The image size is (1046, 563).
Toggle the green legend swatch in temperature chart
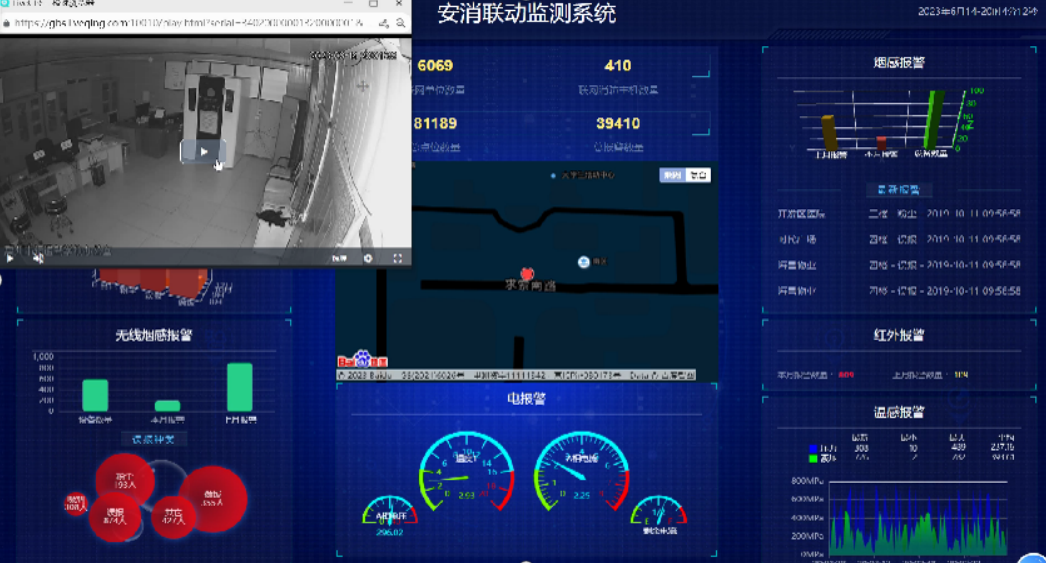pyautogui.click(x=812, y=459)
